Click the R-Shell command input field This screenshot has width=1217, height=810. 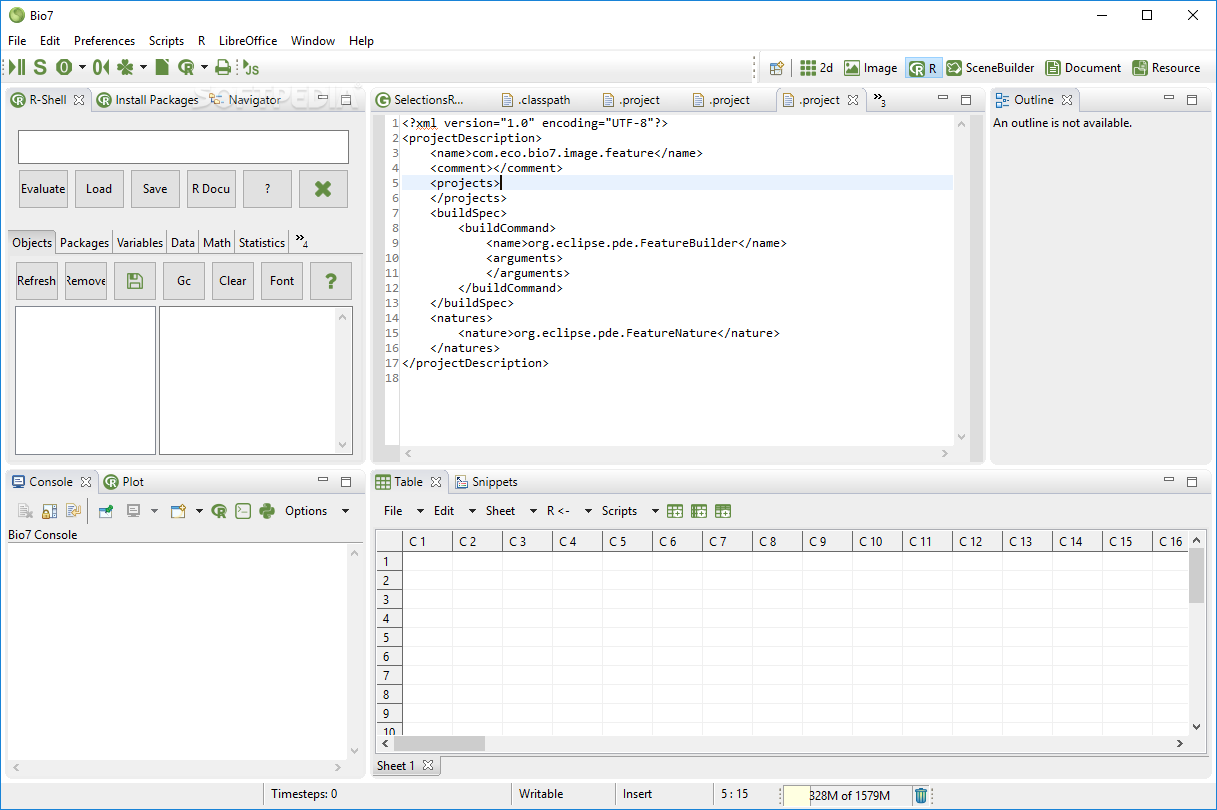[183, 147]
